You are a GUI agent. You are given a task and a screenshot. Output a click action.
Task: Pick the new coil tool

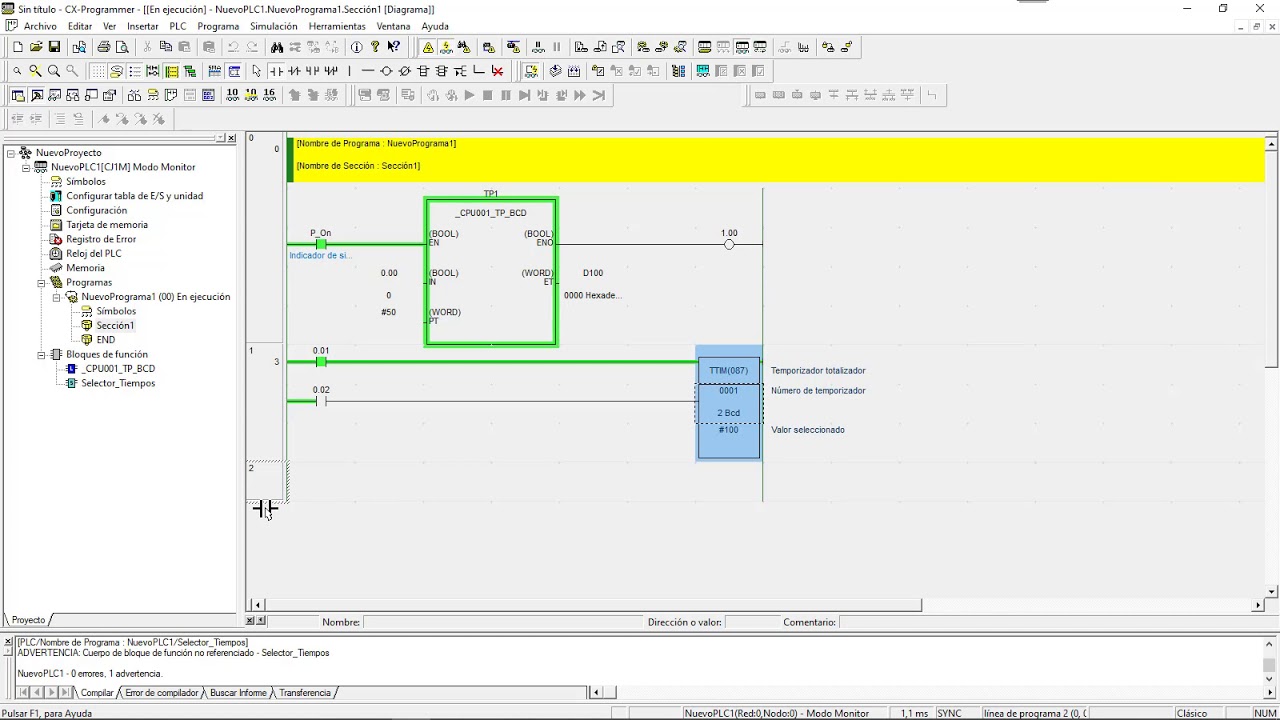click(x=386, y=71)
